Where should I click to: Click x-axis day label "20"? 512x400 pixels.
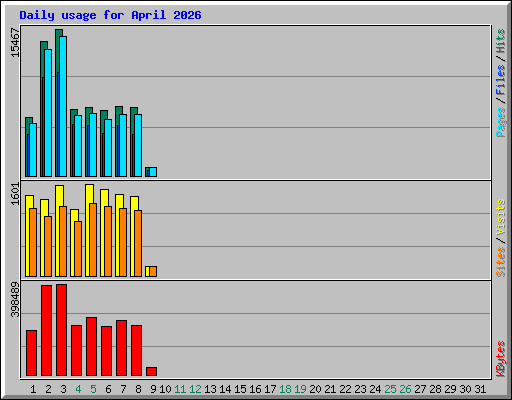click(x=315, y=389)
